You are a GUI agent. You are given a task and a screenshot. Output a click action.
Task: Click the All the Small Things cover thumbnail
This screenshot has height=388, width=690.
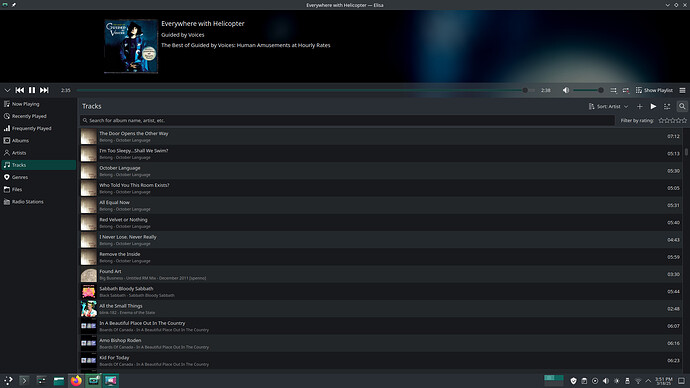pyautogui.click(x=88, y=309)
